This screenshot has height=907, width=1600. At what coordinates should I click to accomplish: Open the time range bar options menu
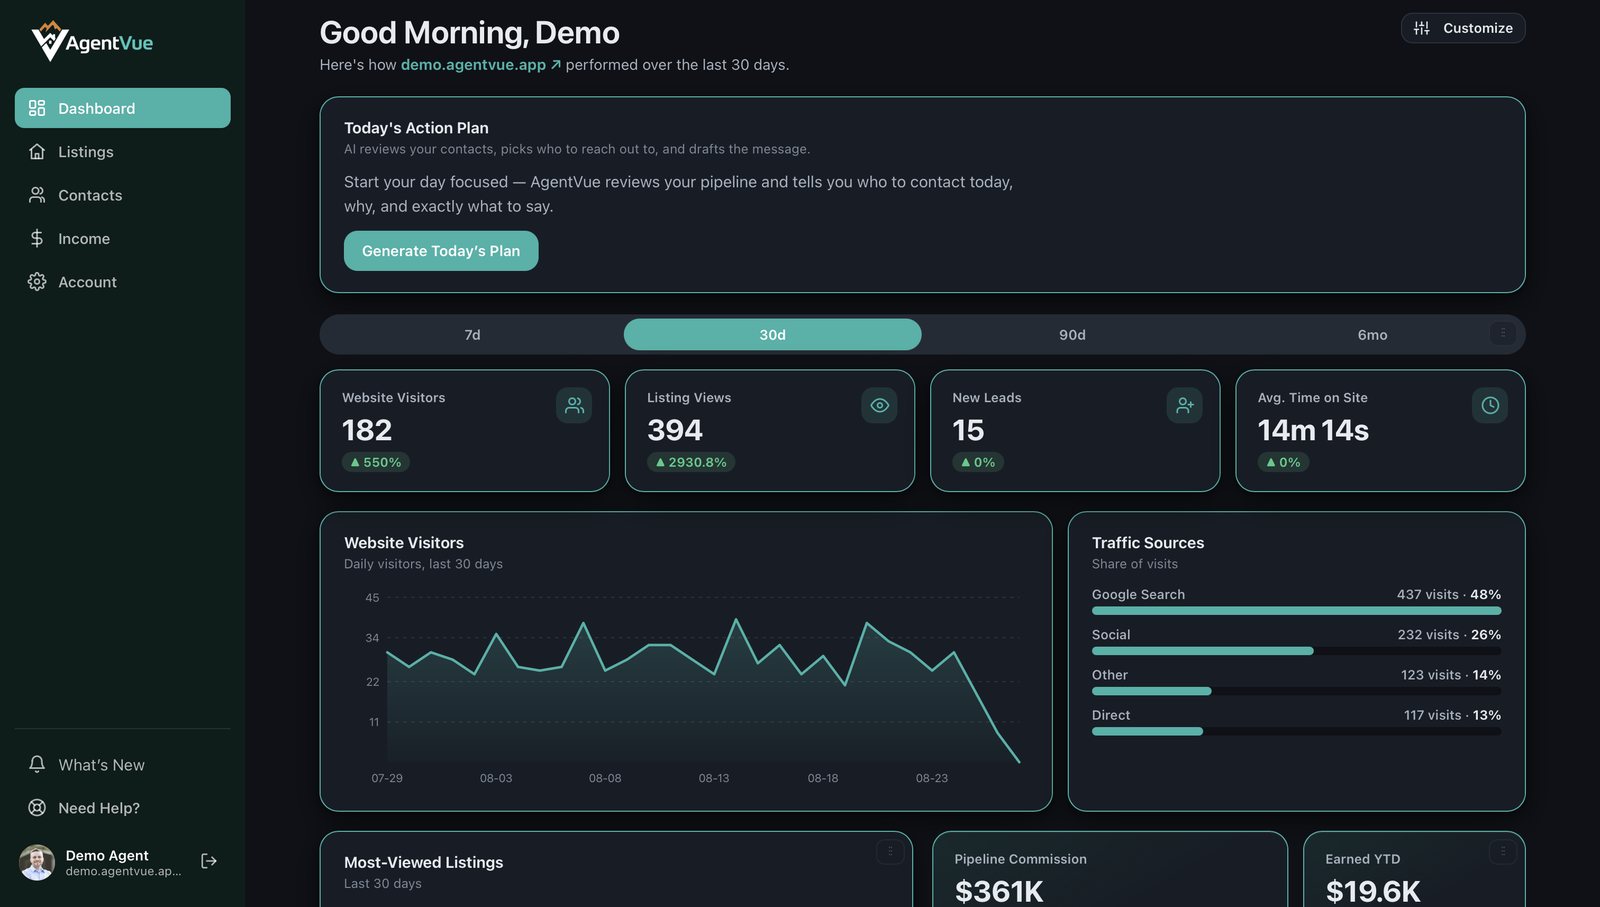[x=1503, y=333]
